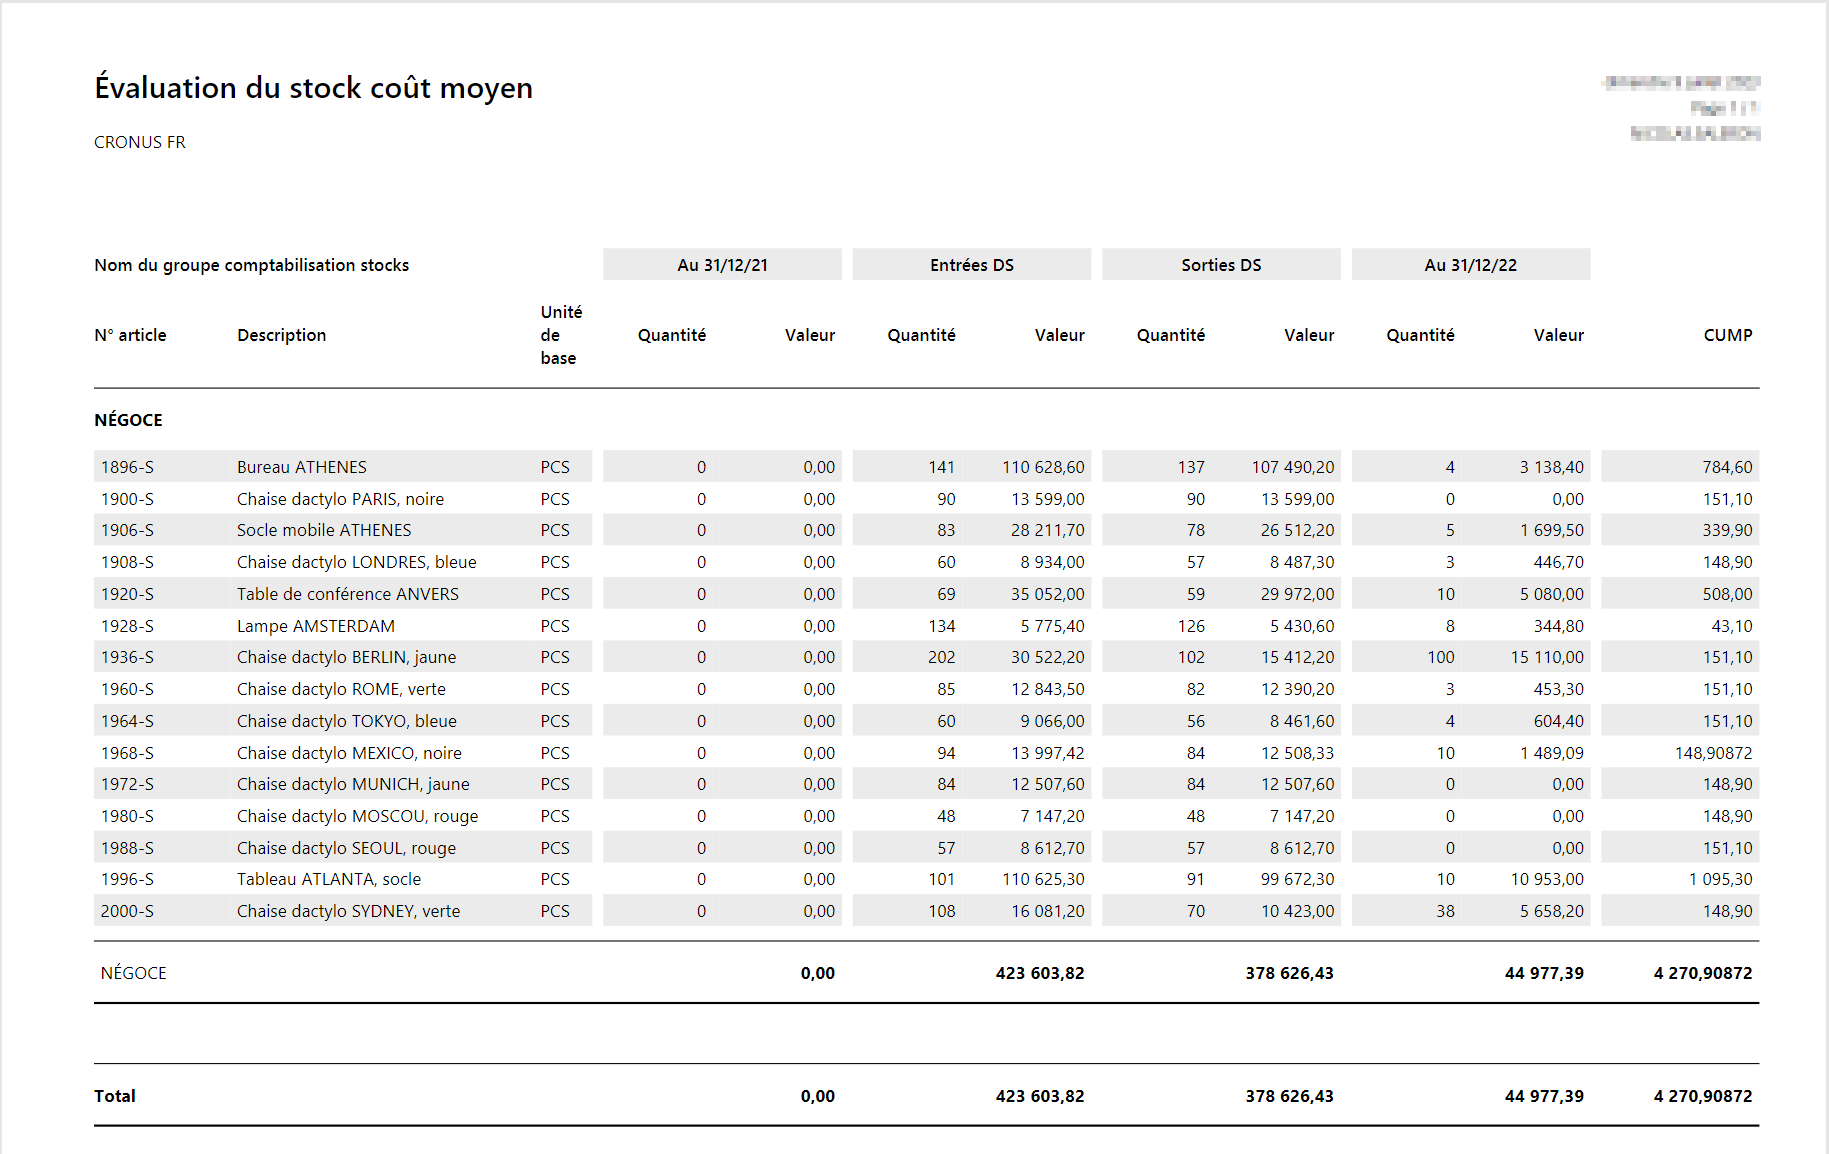Select article number '1960-S'
Image resolution: width=1829 pixels, height=1154 pixels.
pos(127,689)
